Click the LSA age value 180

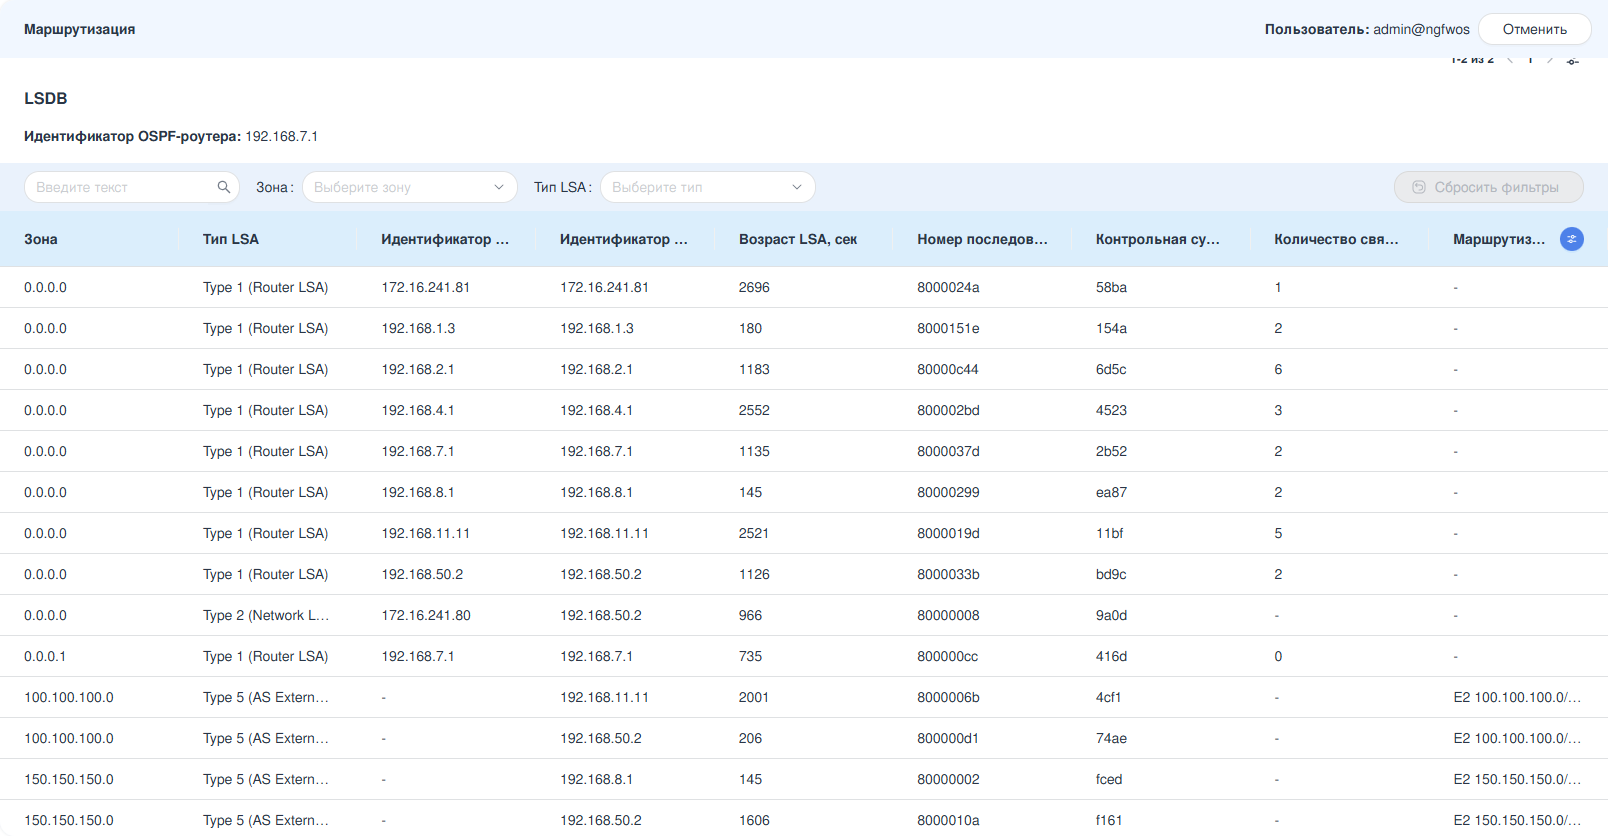(x=750, y=328)
